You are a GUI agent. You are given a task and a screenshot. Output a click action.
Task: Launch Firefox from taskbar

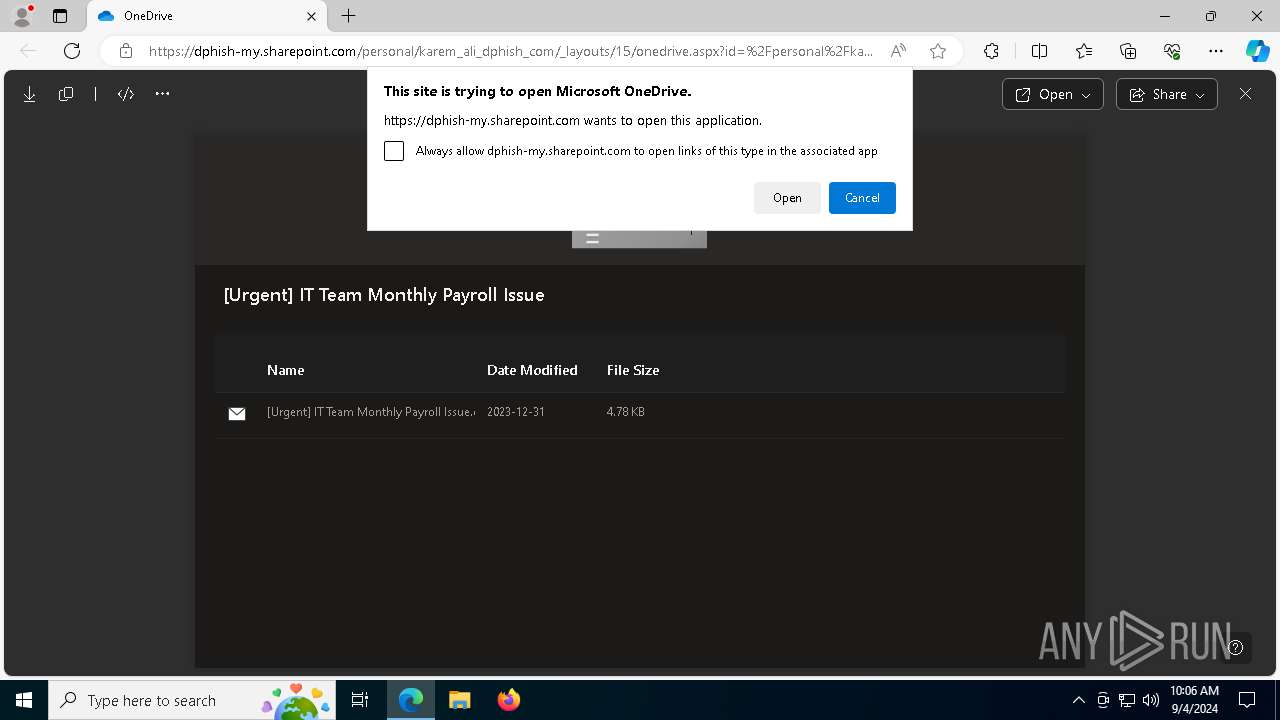click(508, 700)
